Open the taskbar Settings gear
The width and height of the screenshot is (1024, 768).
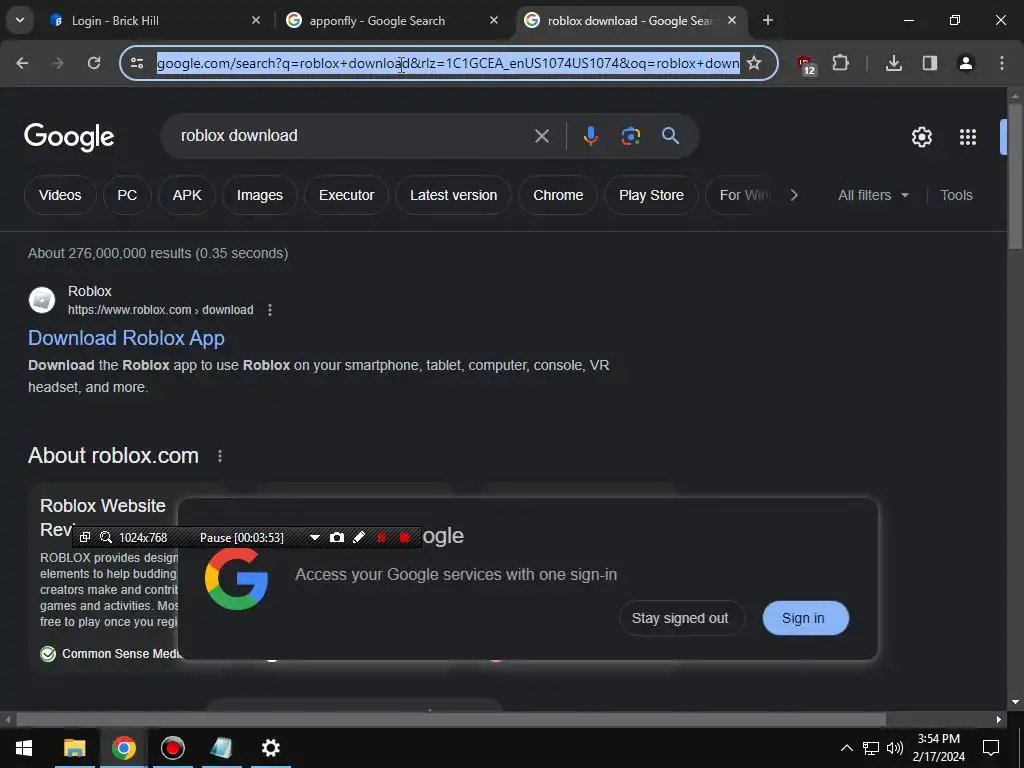coord(270,748)
